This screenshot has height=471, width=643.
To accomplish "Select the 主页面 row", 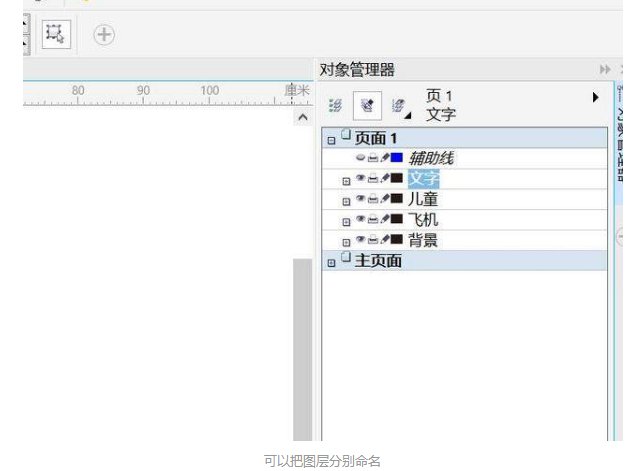I will pyautogui.click(x=465, y=261).
